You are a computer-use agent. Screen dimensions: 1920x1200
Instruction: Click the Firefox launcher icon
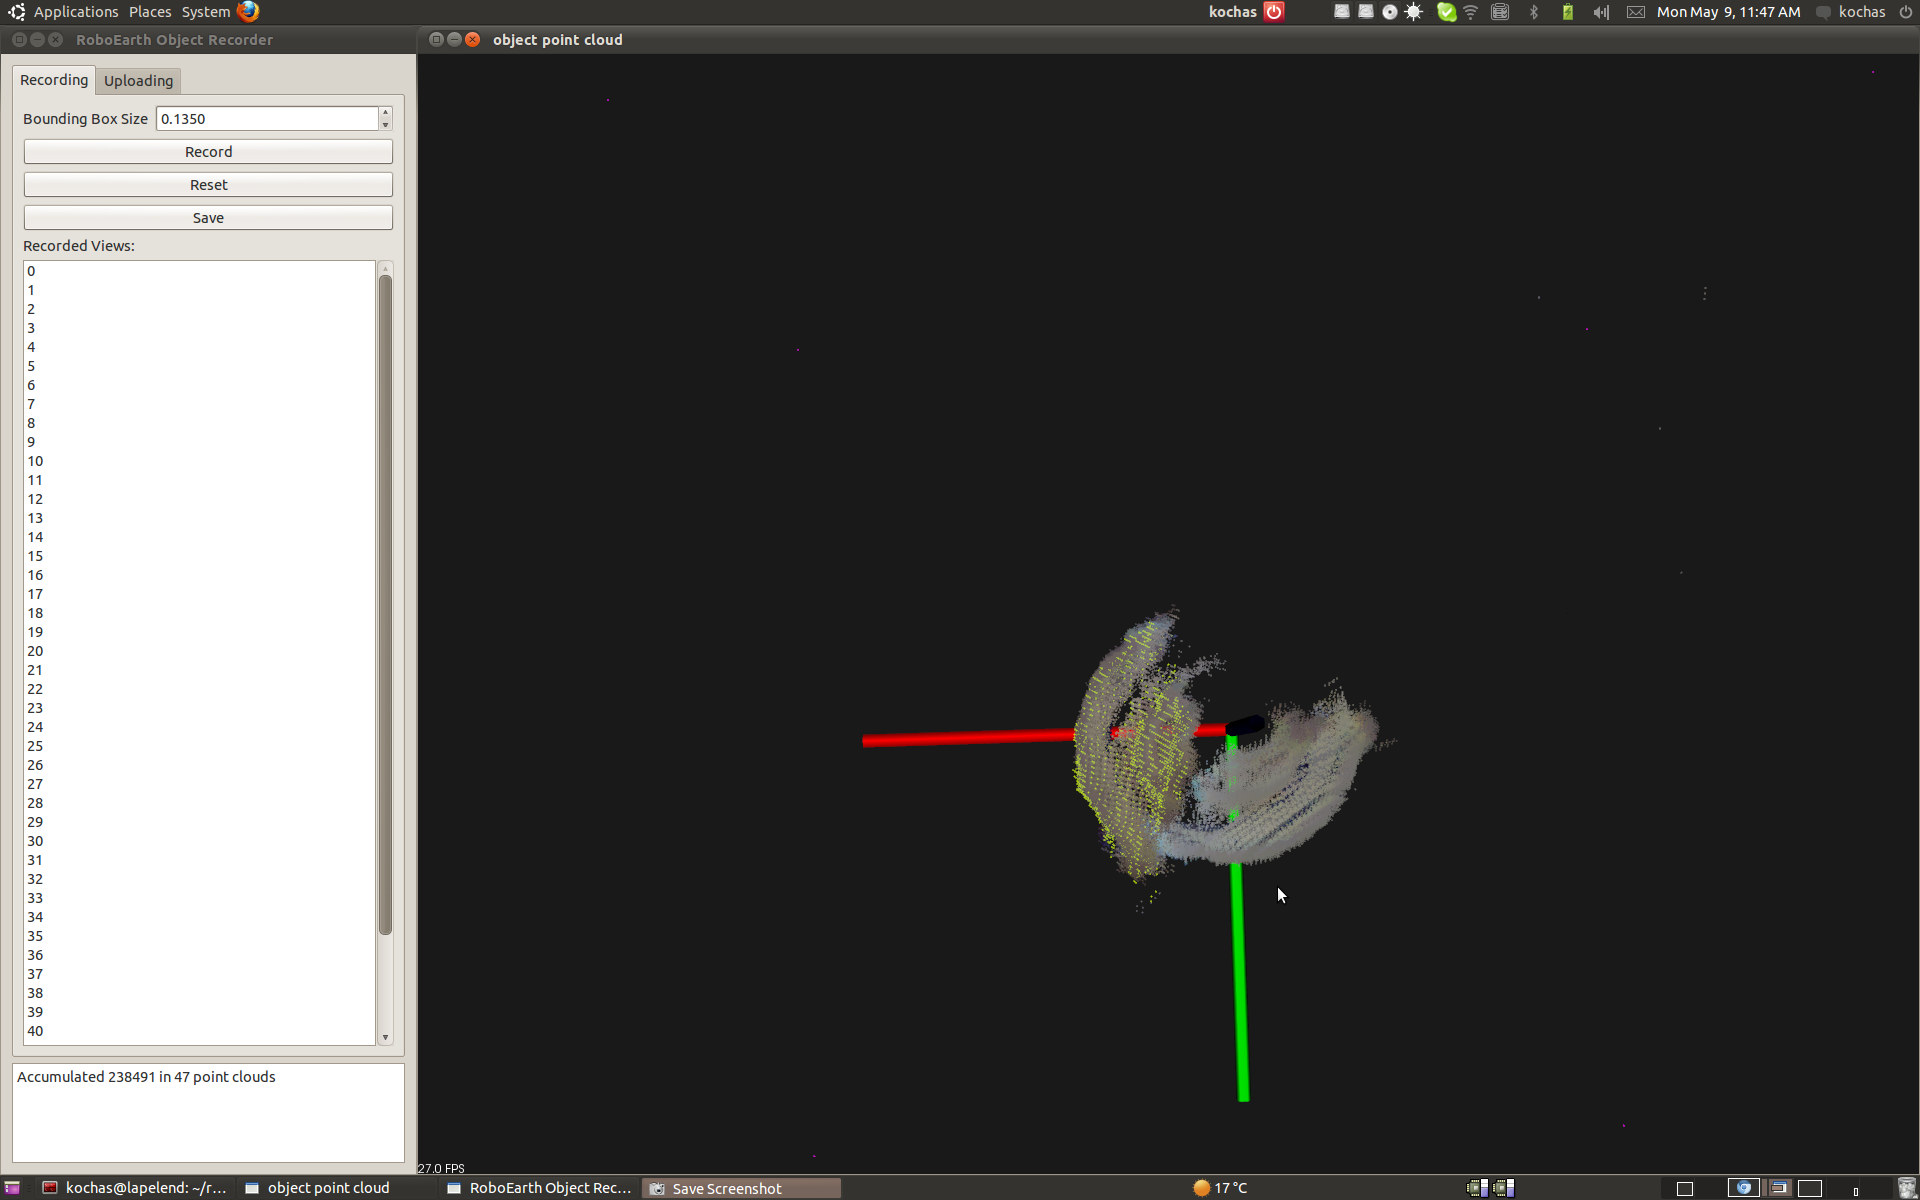tap(248, 12)
